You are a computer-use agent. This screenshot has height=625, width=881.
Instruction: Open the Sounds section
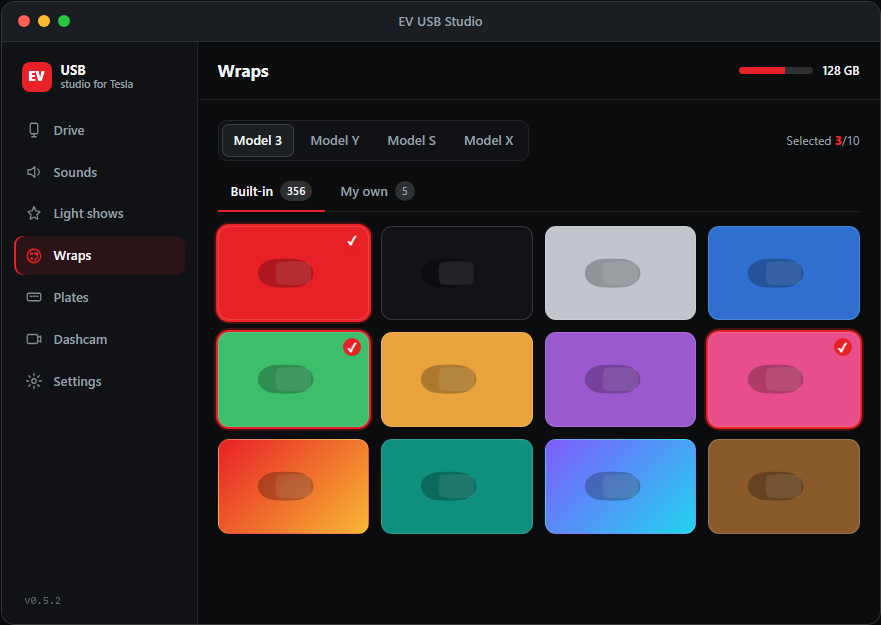coord(100,172)
